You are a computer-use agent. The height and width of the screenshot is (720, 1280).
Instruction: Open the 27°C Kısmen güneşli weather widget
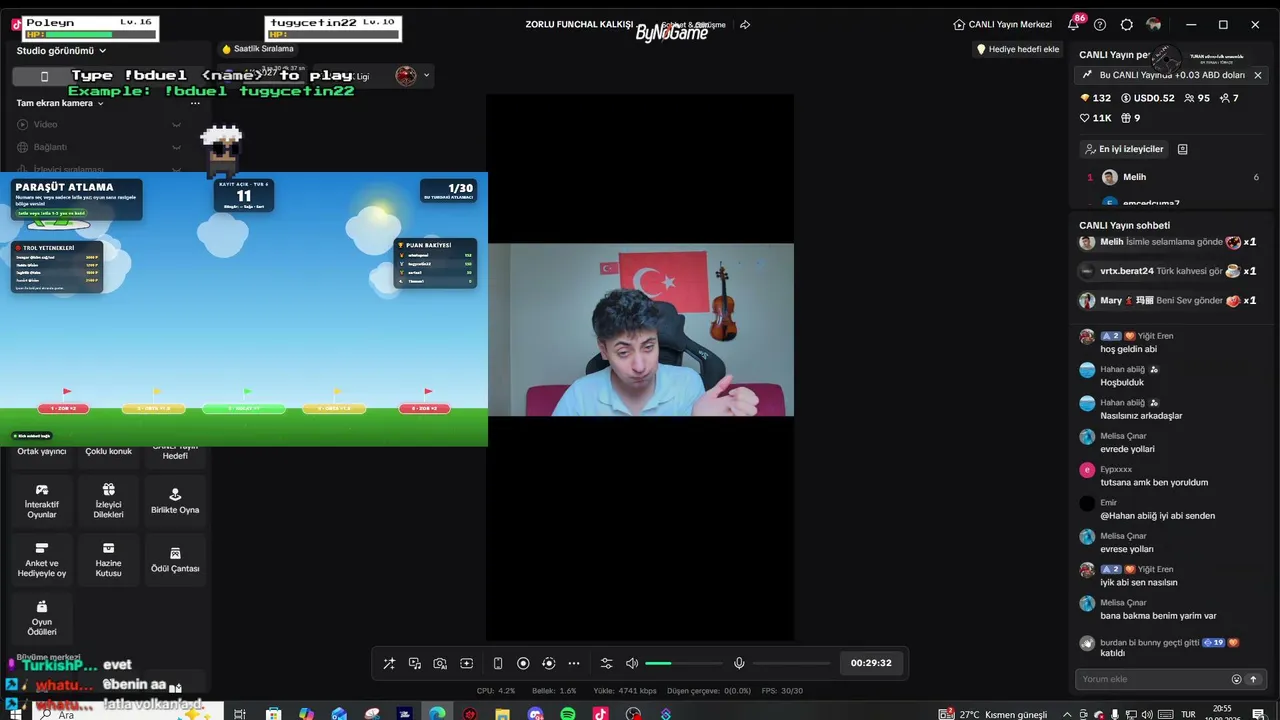click(993, 714)
